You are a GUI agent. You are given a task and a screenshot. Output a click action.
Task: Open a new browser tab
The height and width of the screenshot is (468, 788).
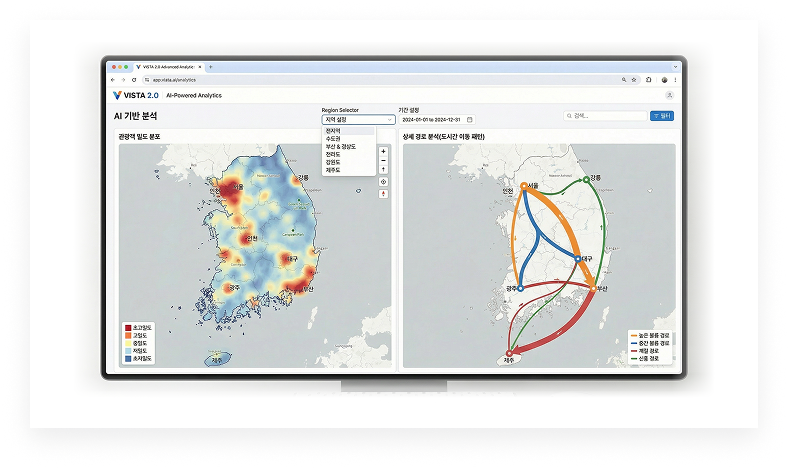[x=211, y=67]
